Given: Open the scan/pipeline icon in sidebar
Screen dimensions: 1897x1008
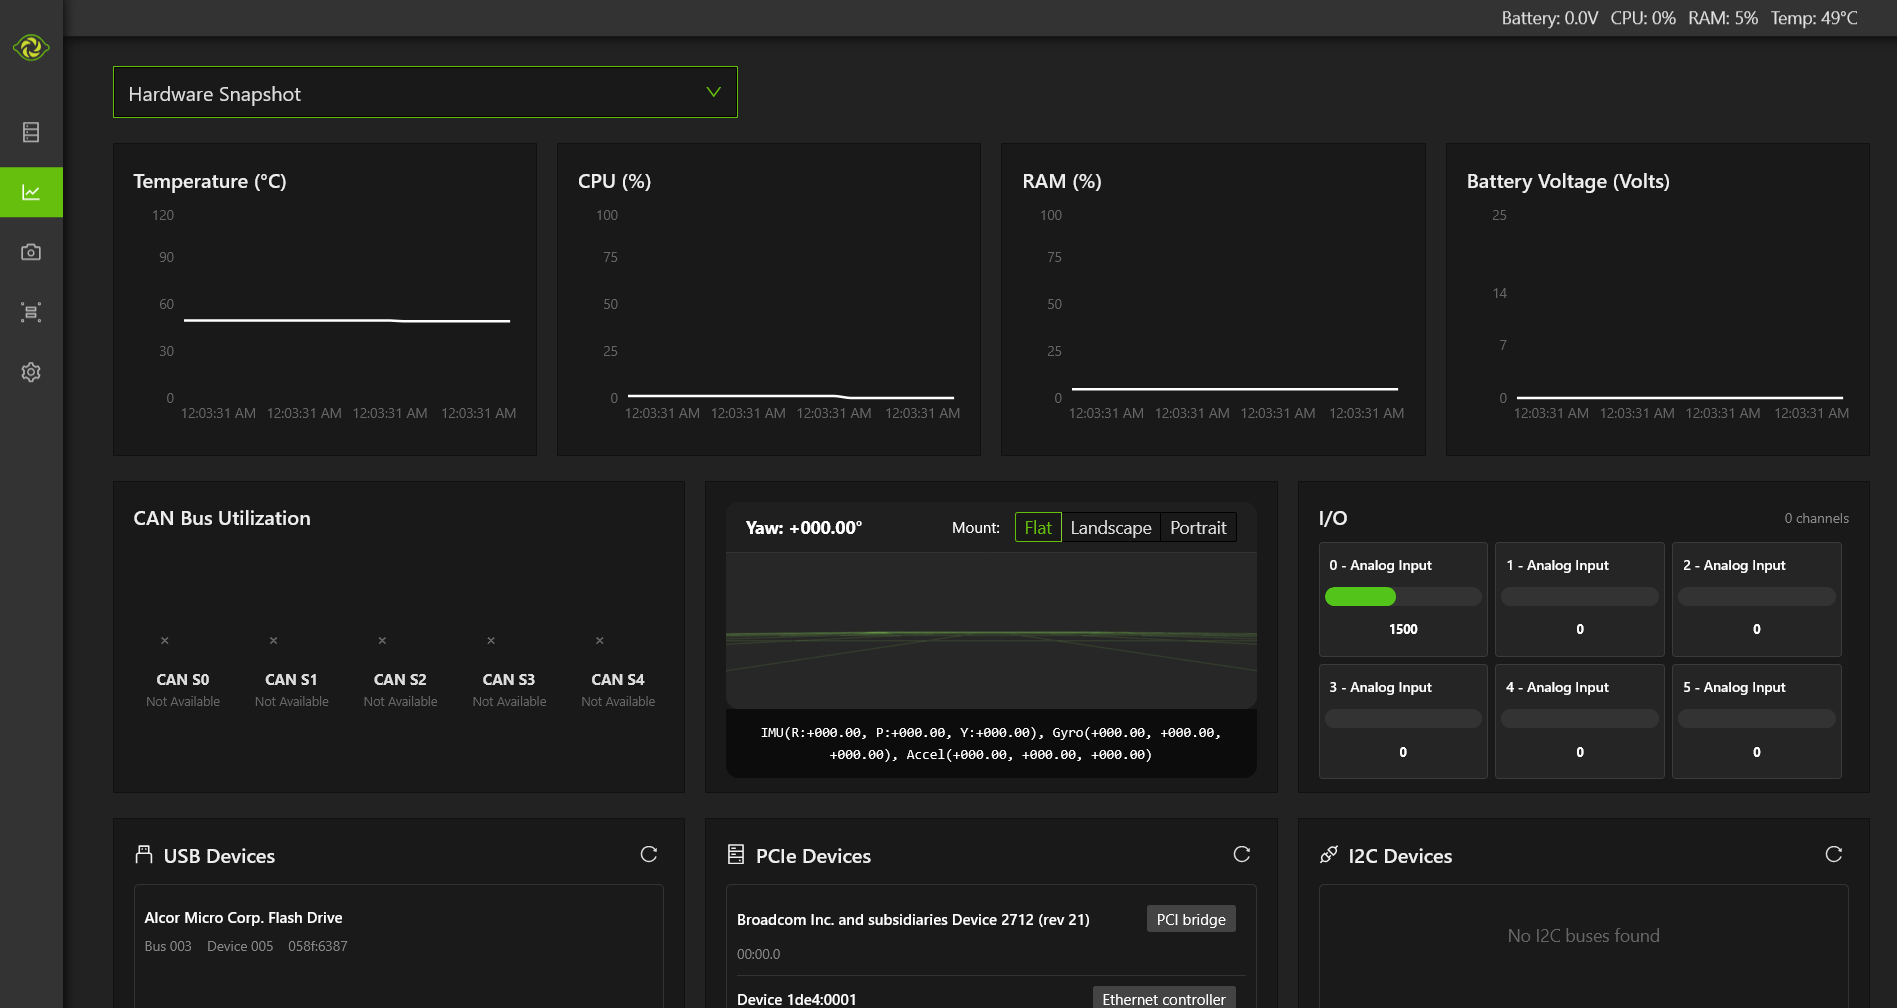Looking at the screenshot, I should pyautogui.click(x=31, y=312).
